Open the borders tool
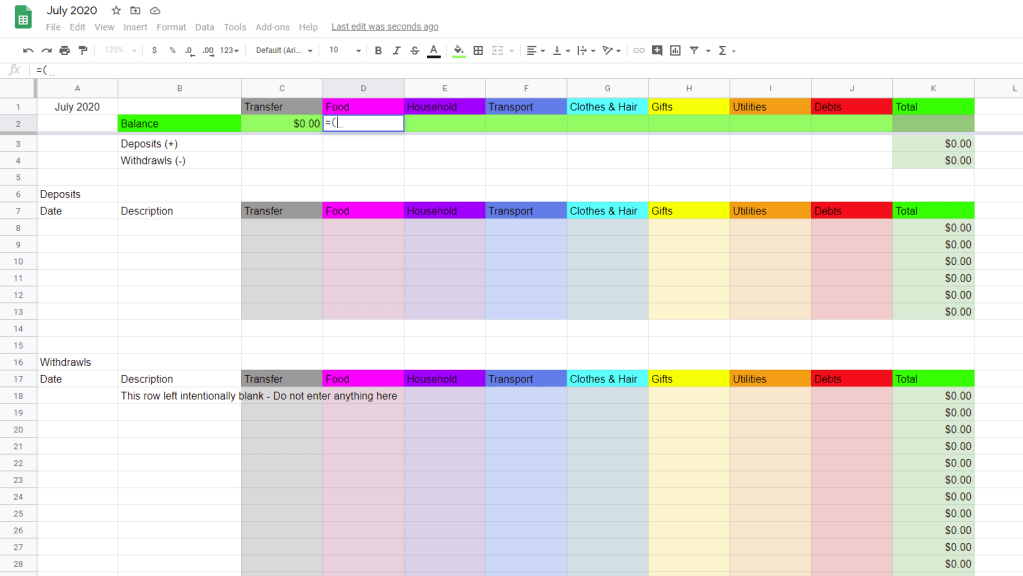The height and width of the screenshot is (576, 1023). tap(478, 50)
